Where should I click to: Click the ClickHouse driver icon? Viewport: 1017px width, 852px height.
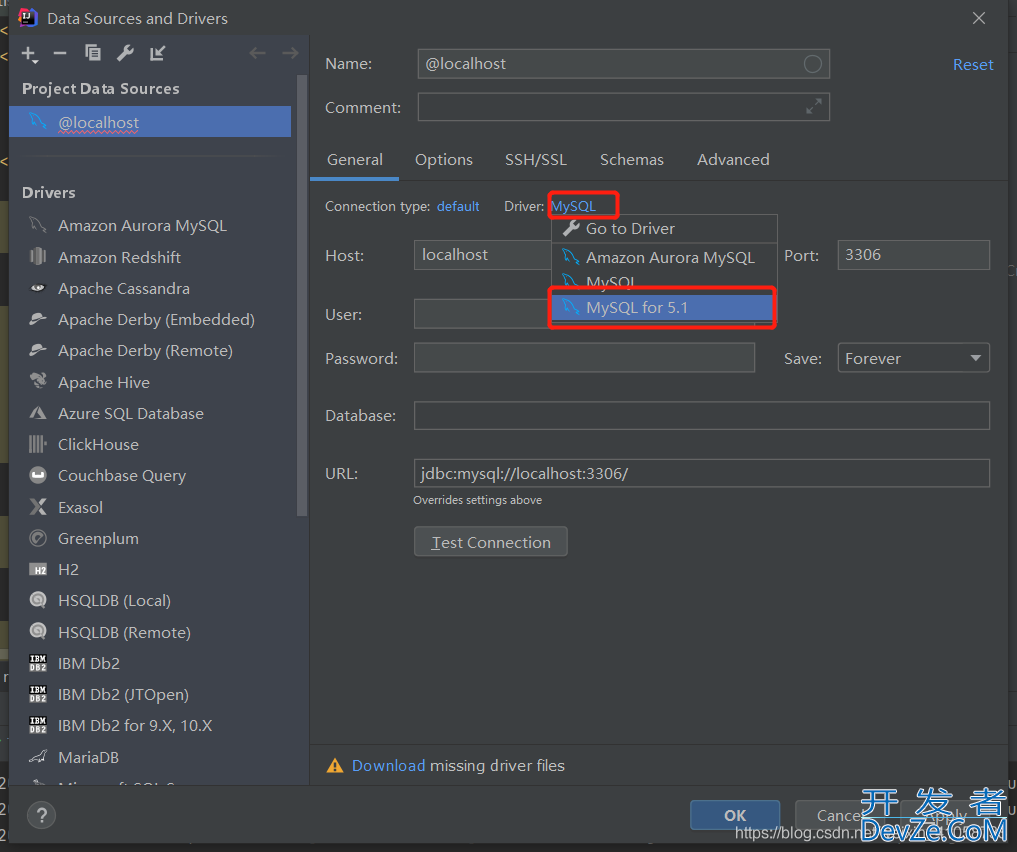(38, 444)
